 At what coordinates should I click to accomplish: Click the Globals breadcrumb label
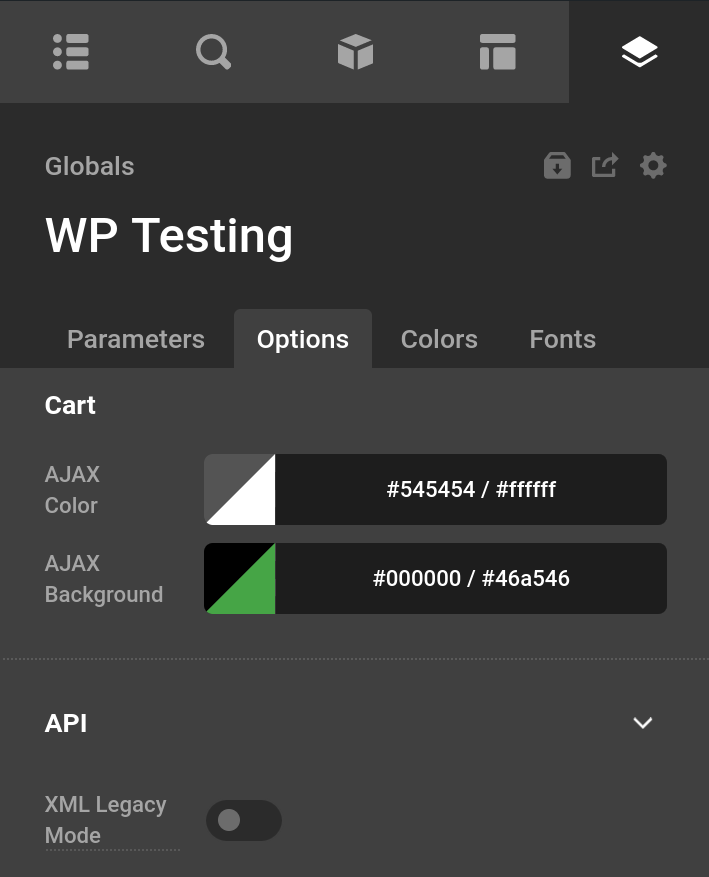click(89, 166)
